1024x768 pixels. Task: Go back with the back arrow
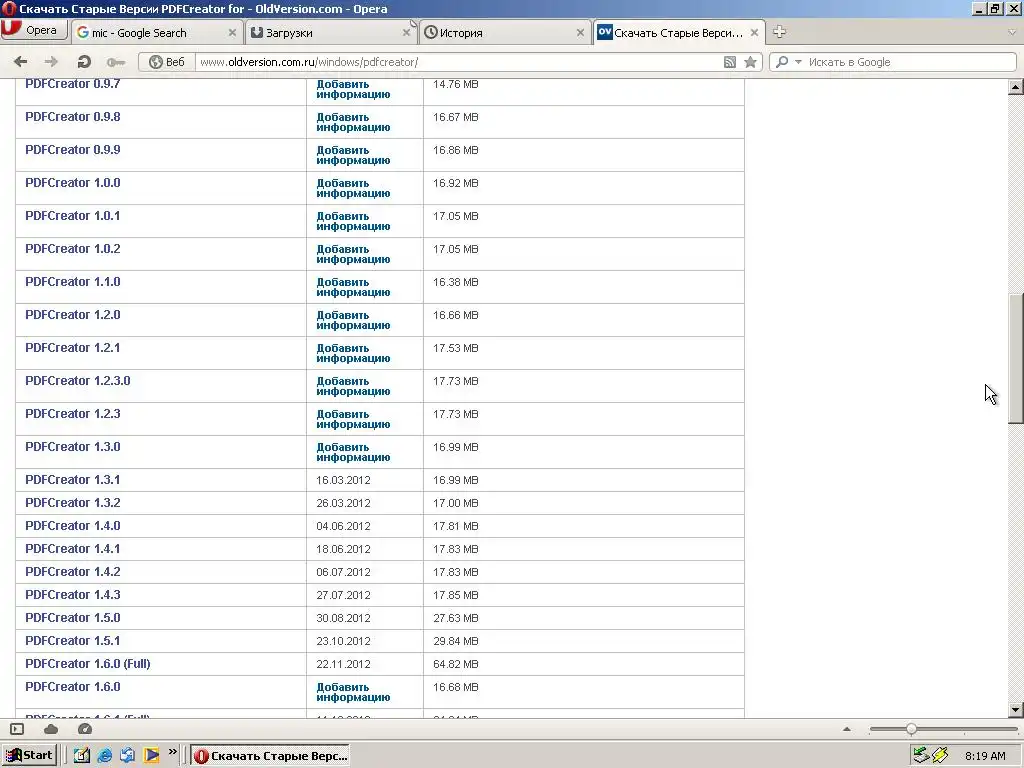pos(21,62)
